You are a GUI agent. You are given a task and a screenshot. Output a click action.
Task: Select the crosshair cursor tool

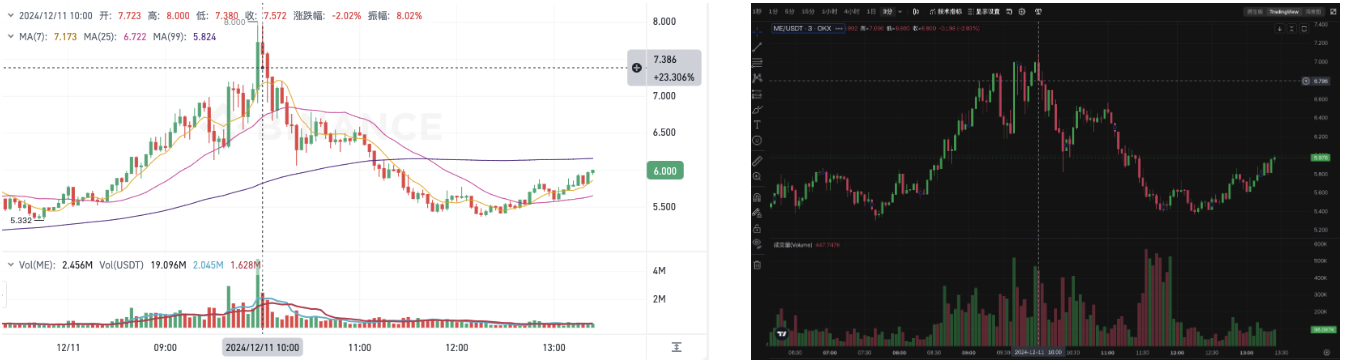click(757, 33)
